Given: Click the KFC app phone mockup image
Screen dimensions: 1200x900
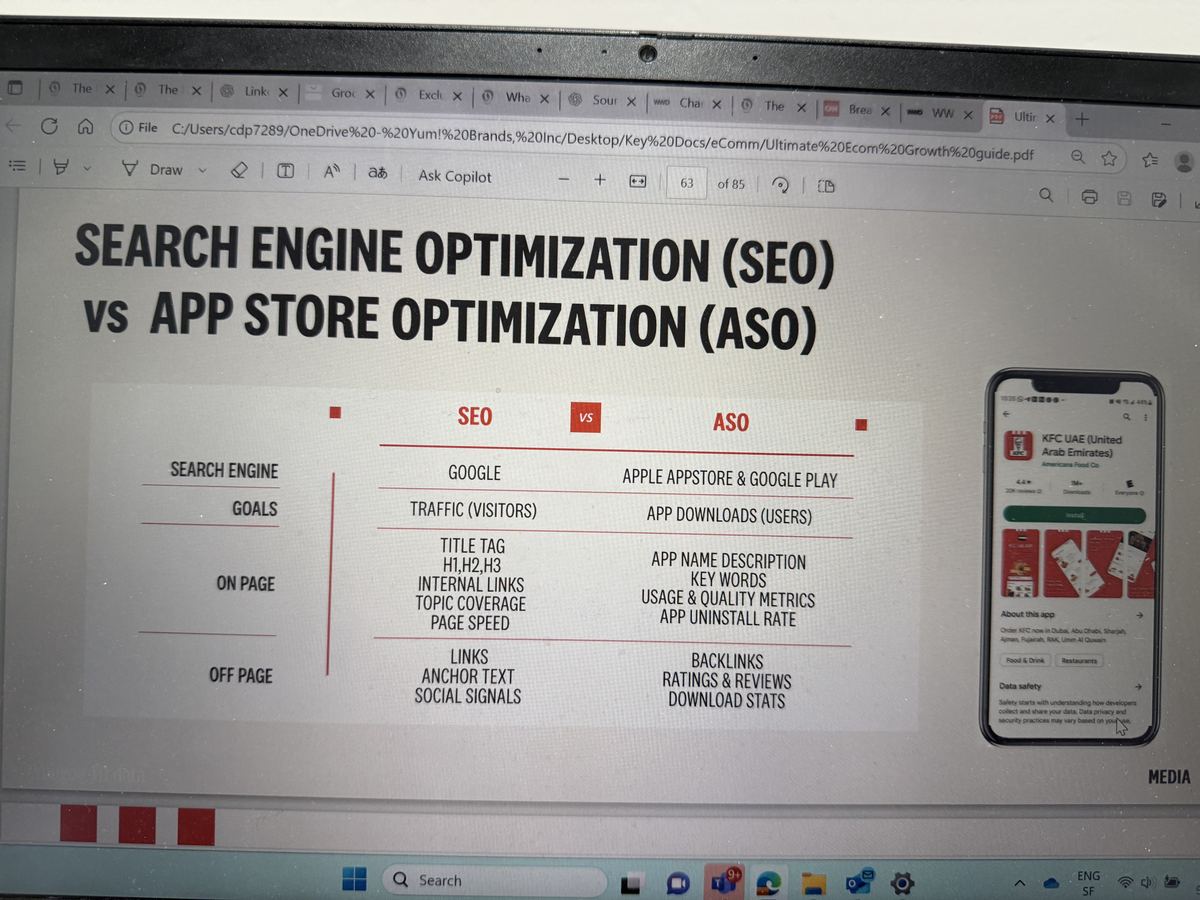Looking at the screenshot, I should point(1073,557).
